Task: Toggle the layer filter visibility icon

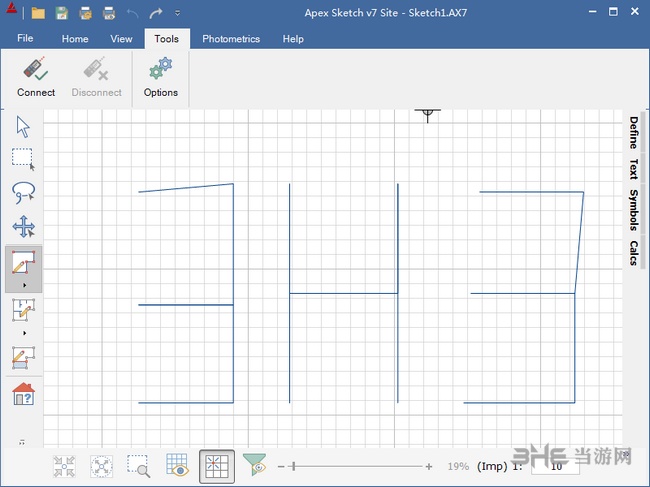Action: click(255, 465)
